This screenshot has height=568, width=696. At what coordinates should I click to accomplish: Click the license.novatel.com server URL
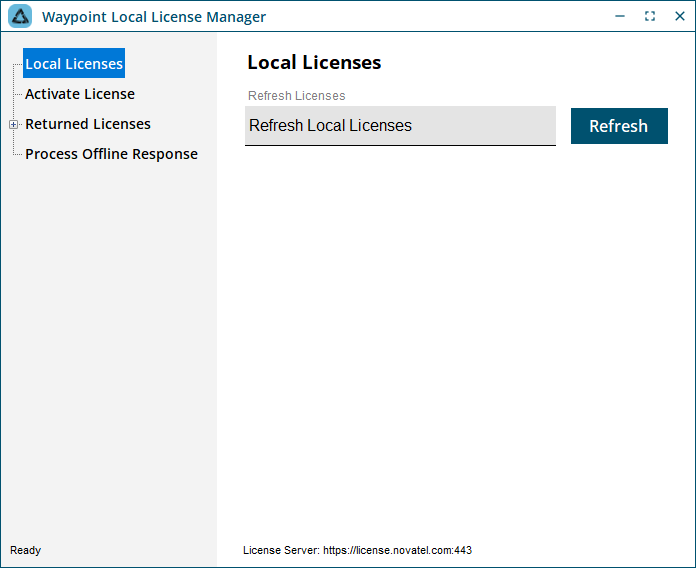(x=397, y=550)
